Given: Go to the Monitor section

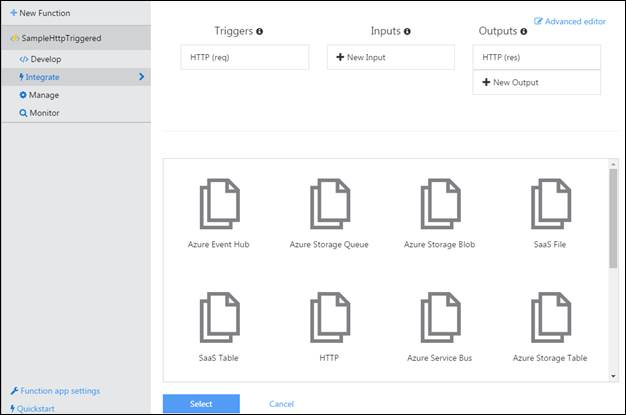Looking at the screenshot, I should pos(44,113).
